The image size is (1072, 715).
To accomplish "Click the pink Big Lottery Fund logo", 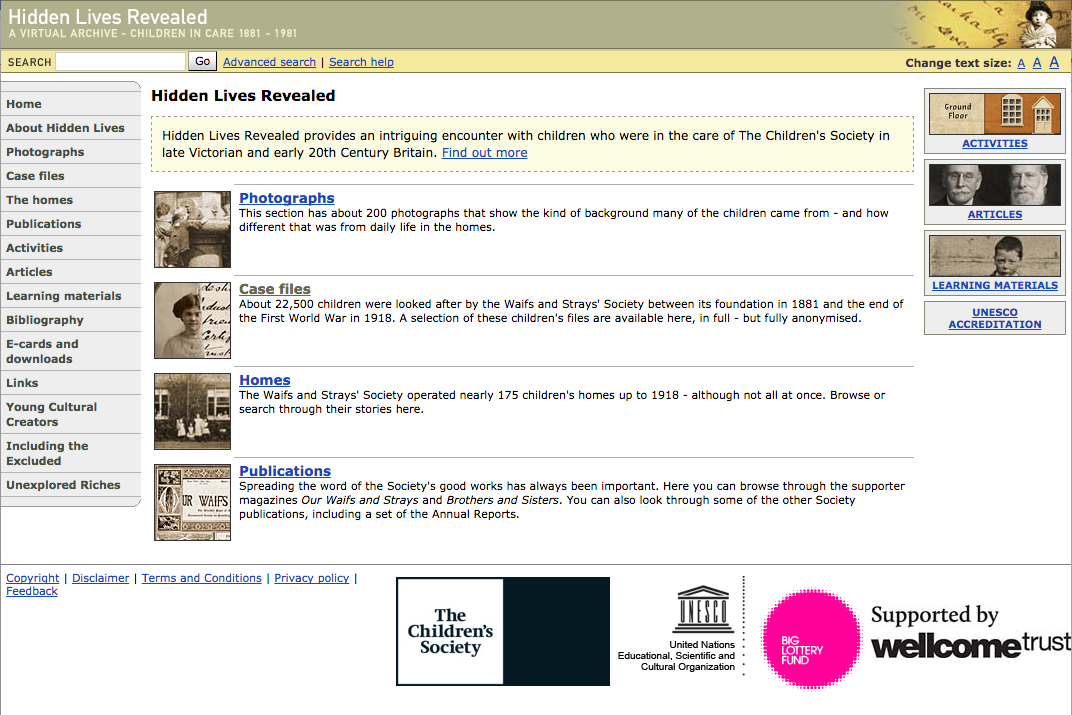I will tap(811, 639).
